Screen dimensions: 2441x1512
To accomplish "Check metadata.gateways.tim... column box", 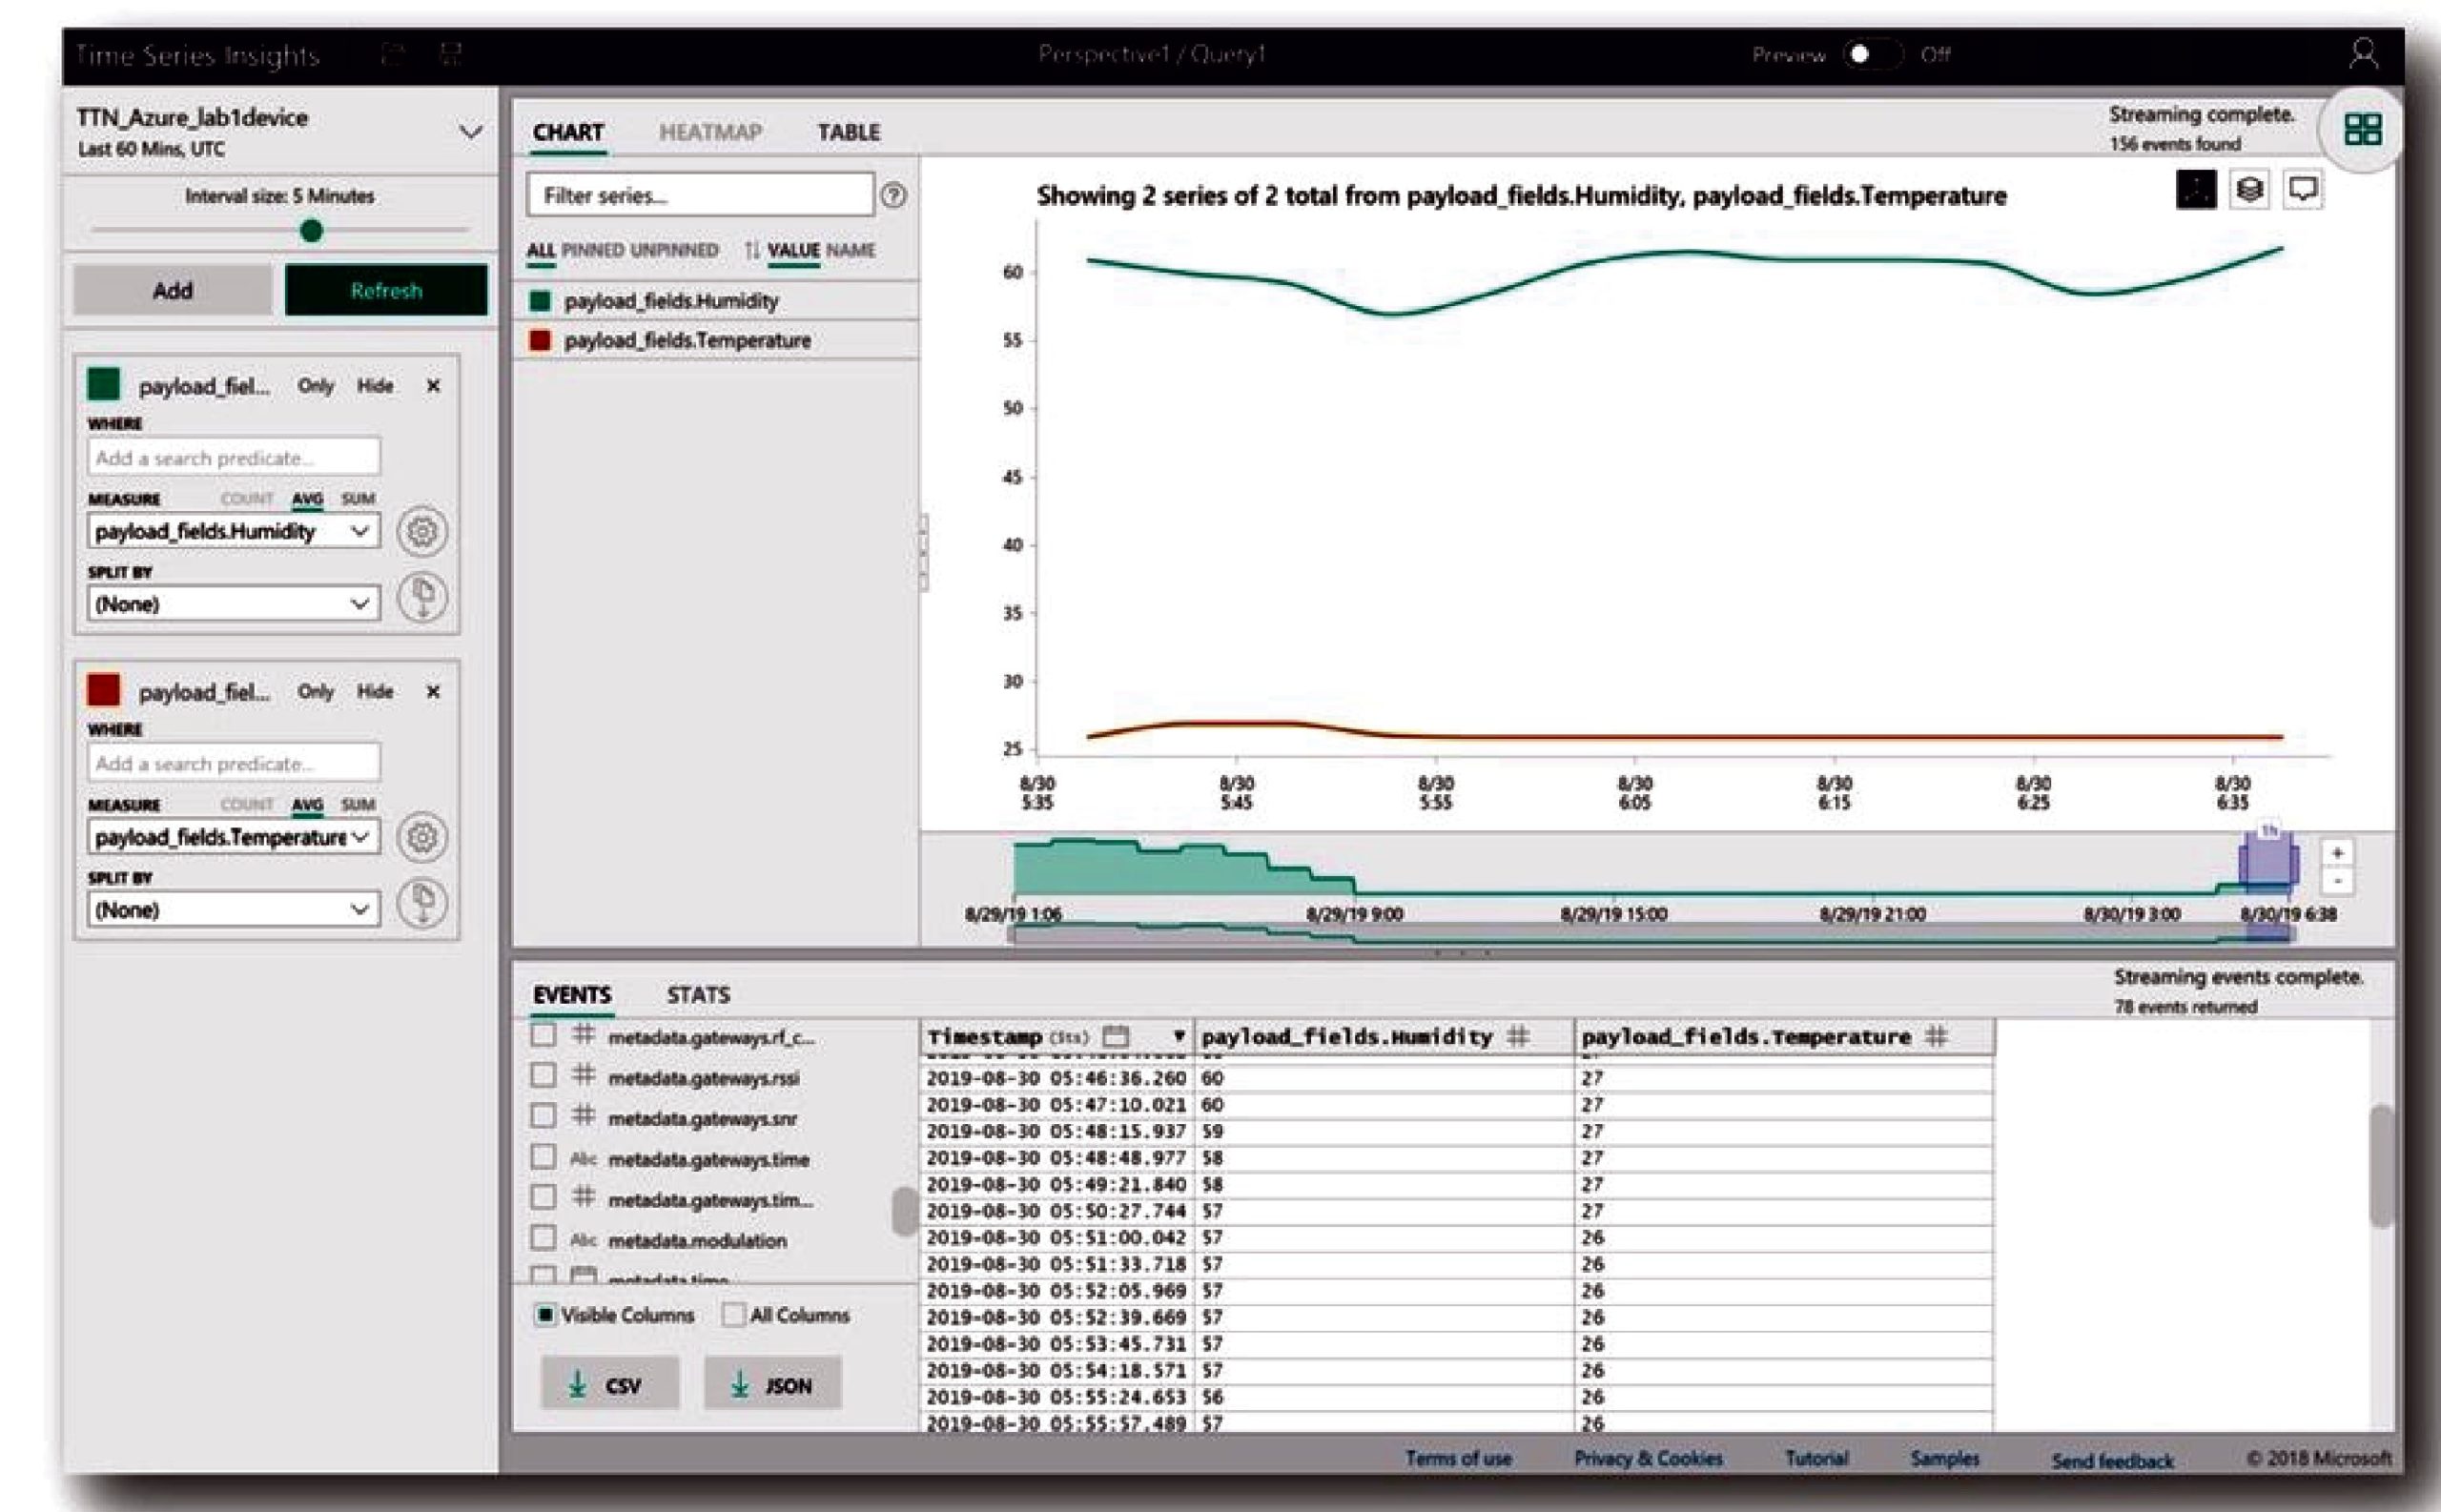I will 543,1198.
